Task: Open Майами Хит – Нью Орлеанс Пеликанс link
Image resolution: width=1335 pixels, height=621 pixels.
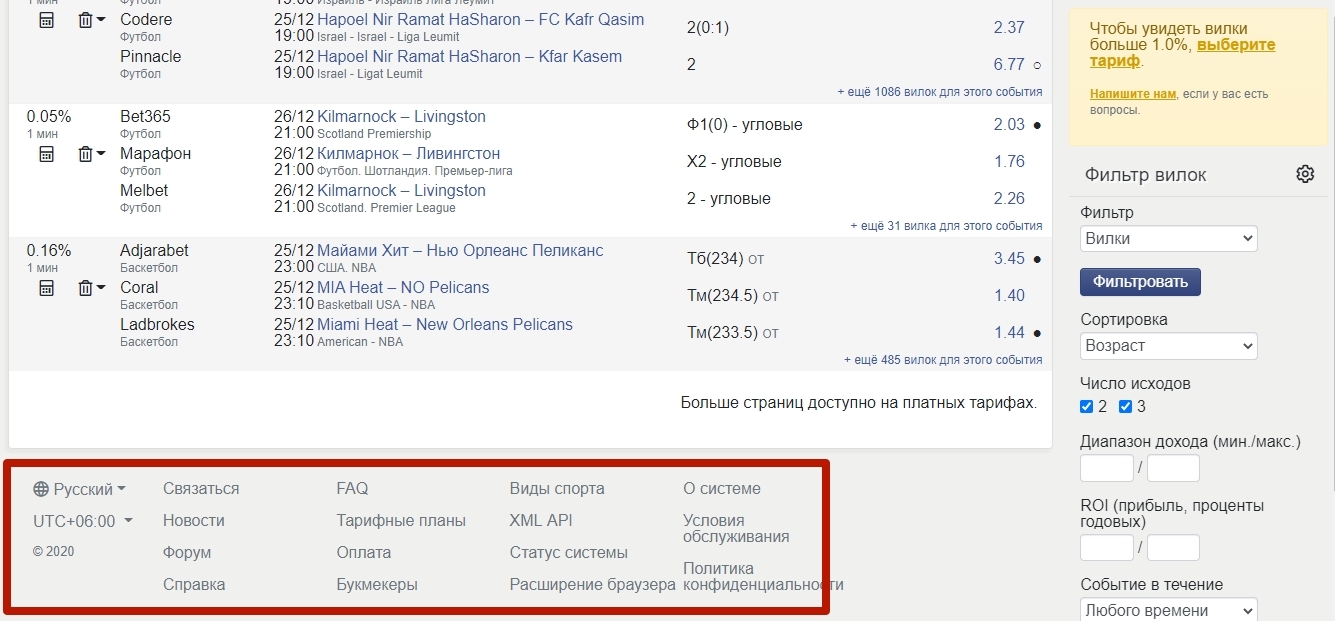Action: point(460,251)
